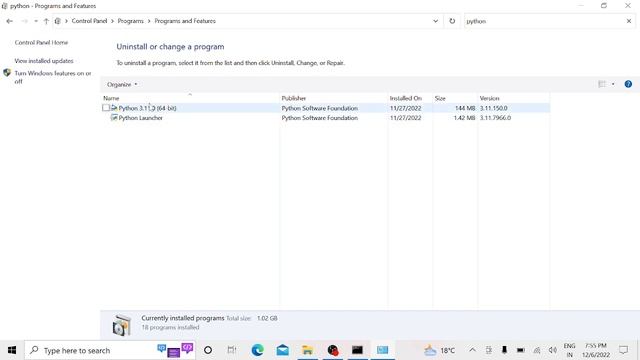Viewport: 640px width, 360px height.
Task: Open Turn Windows features on or off
Action: 53,77
